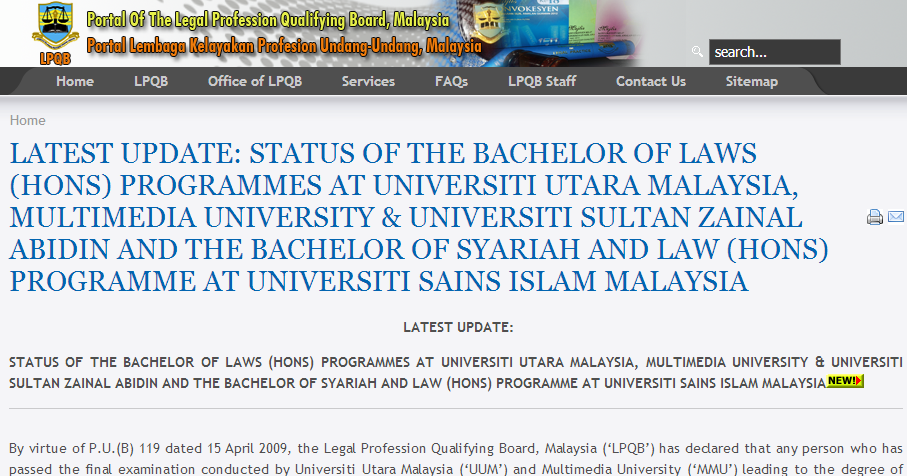This screenshot has height=476, width=907.
Task: Open the FAQs menu item
Action: [451, 82]
